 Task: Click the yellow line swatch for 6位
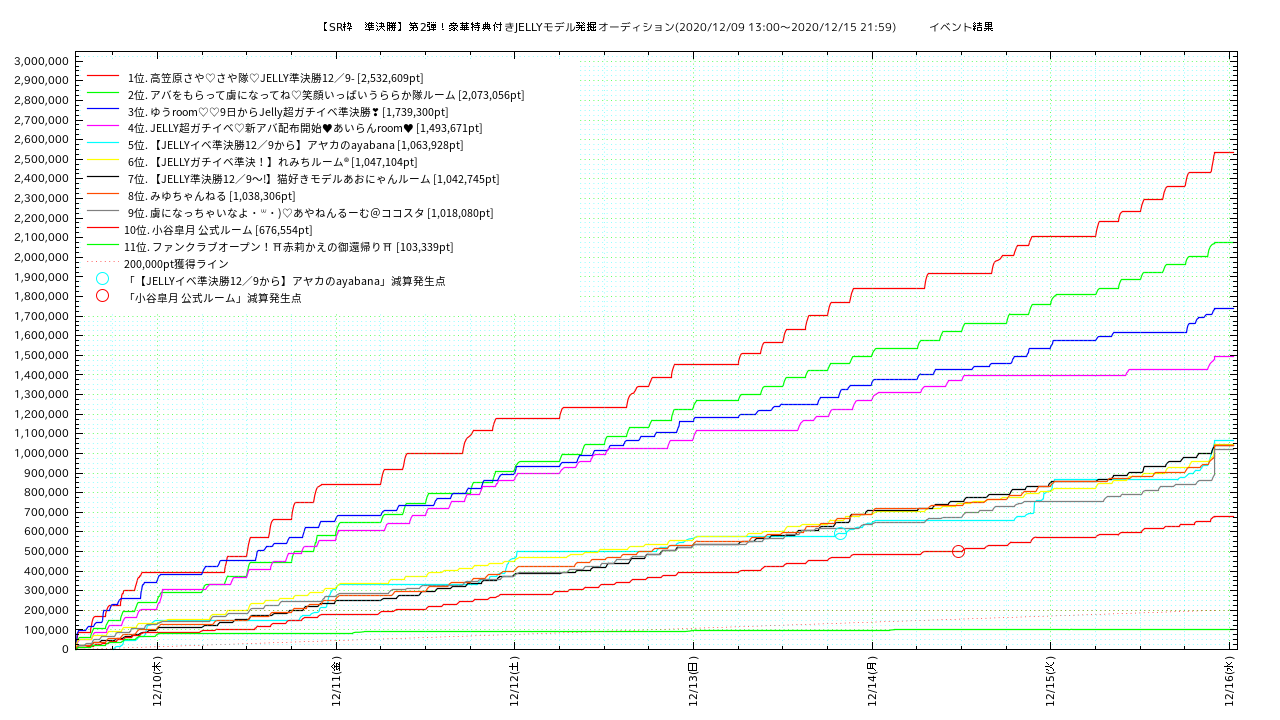coord(103,162)
